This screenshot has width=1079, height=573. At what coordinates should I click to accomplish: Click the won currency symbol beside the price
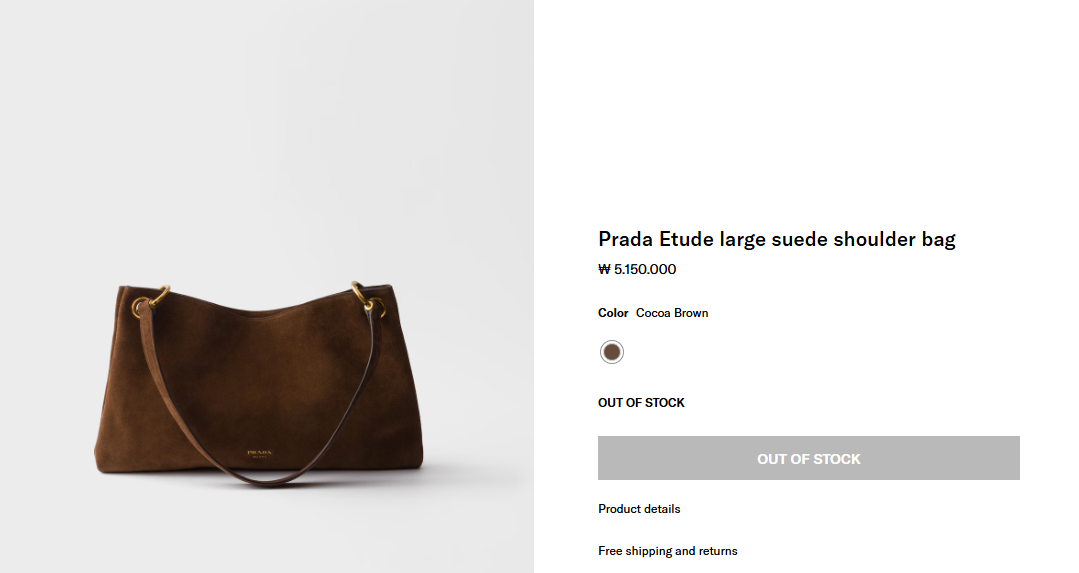[604, 269]
